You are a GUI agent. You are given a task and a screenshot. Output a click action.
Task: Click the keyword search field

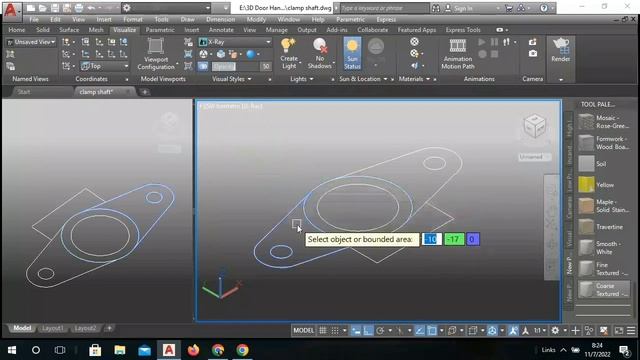click(x=384, y=8)
